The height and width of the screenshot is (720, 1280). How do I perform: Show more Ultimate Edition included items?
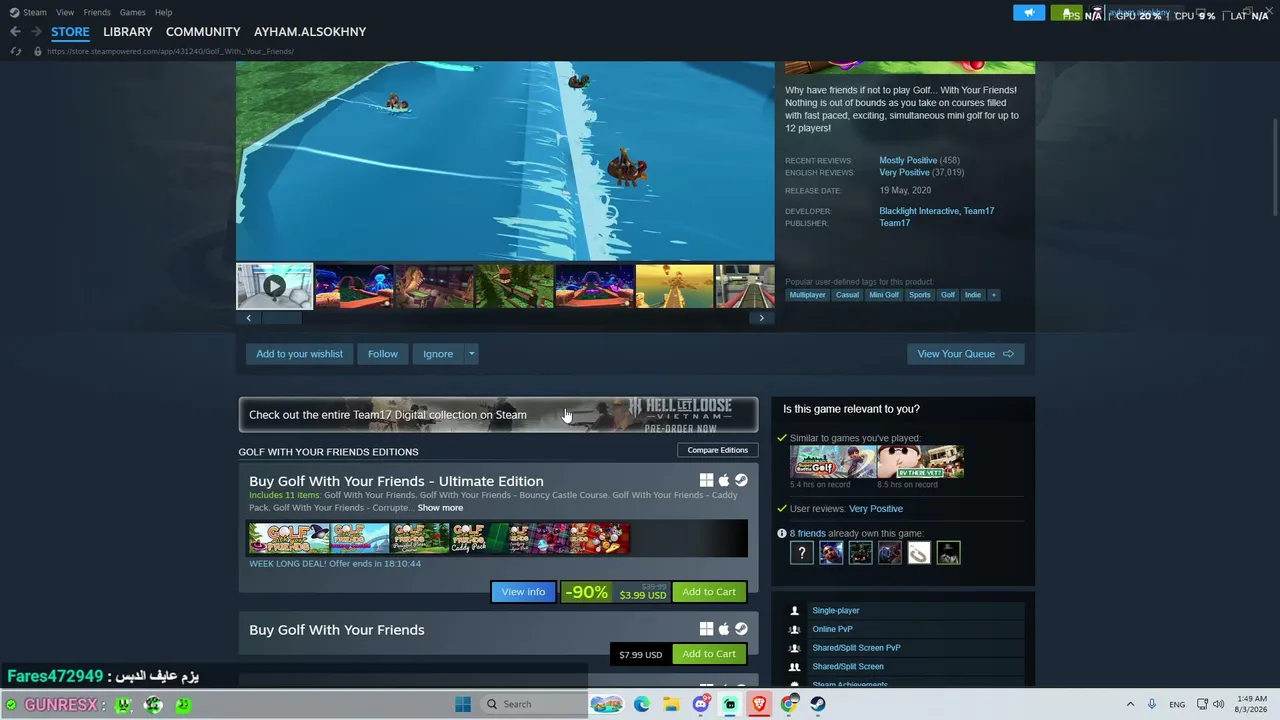[440, 508]
